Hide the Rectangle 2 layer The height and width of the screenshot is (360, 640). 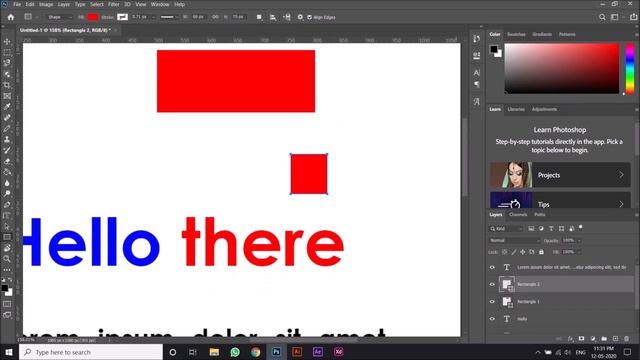tap(492, 284)
